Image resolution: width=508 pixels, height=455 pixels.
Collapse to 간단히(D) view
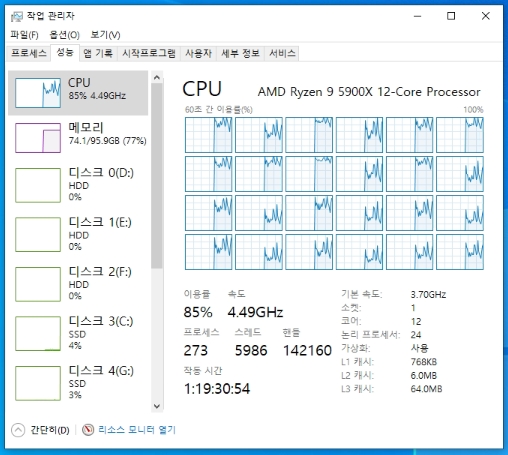[41, 430]
